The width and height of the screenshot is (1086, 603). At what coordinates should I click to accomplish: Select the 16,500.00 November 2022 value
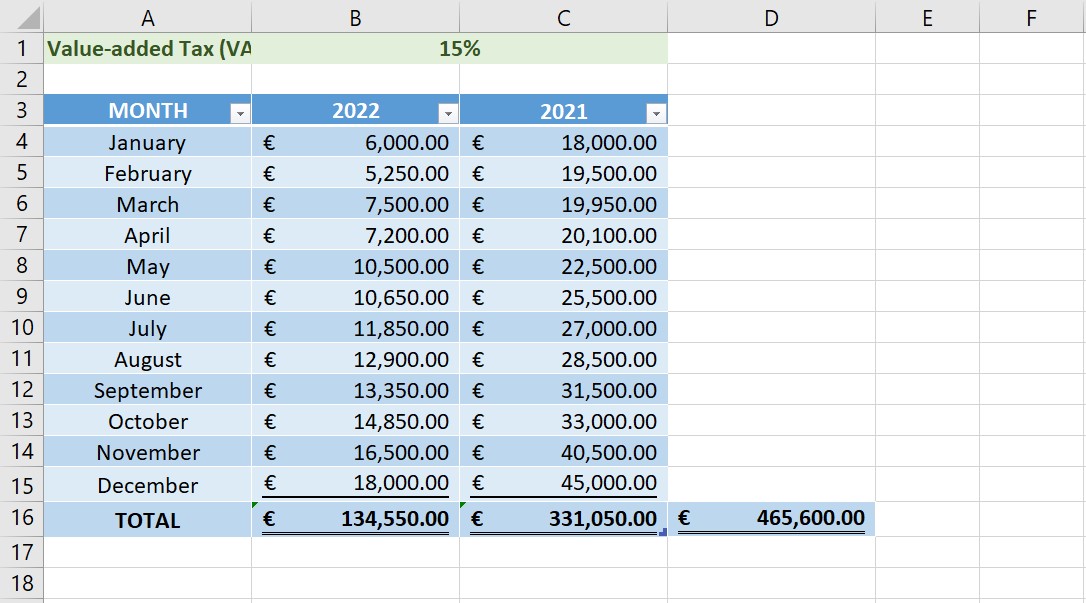tap(355, 451)
